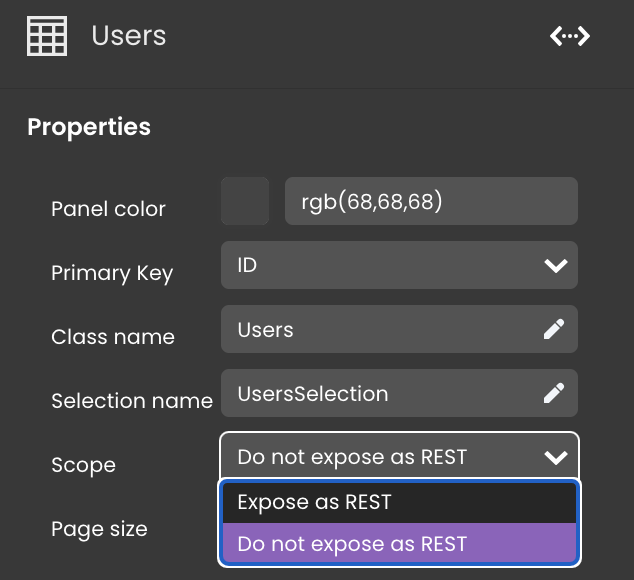Click the Scope label
Screen dimensions: 634x580
(x=83, y=465)
